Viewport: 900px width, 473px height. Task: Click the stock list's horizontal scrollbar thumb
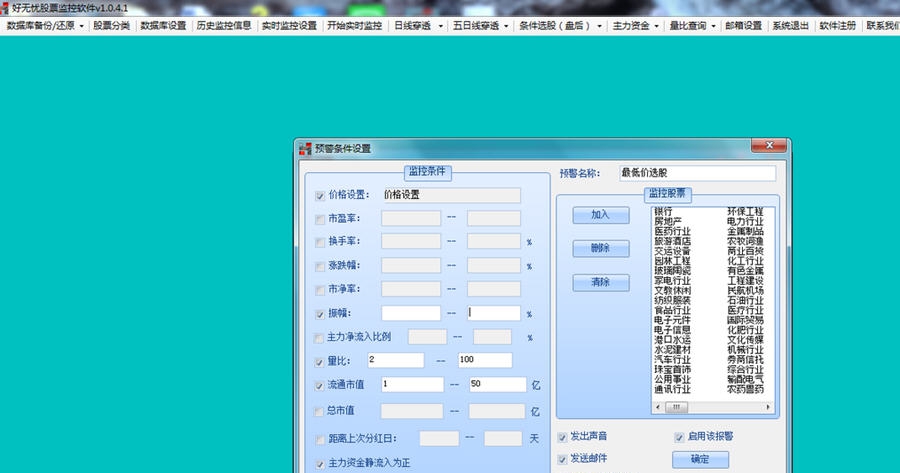676,408
